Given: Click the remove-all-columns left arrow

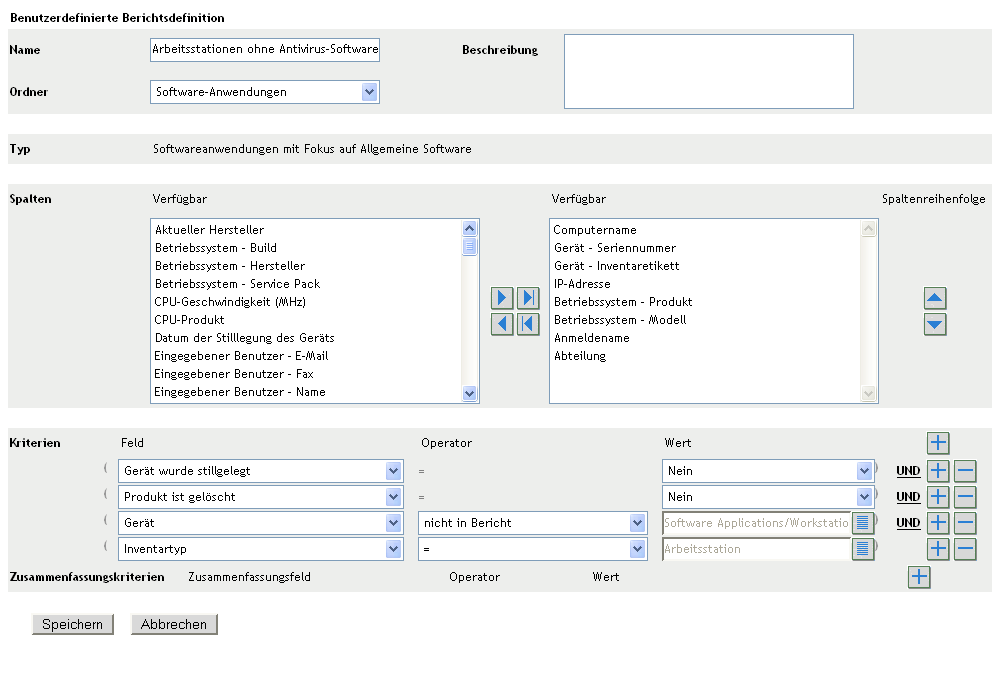Looking at the screenshot, I should pos(528,324).
